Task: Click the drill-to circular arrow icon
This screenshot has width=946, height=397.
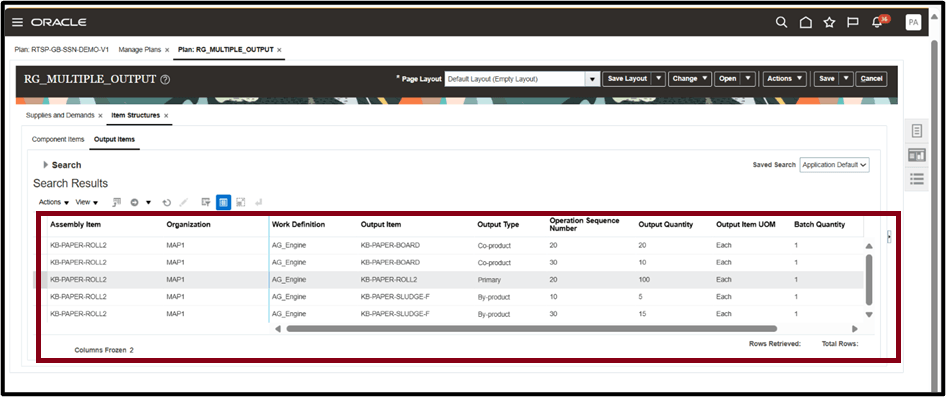Action: click(135, 203)
